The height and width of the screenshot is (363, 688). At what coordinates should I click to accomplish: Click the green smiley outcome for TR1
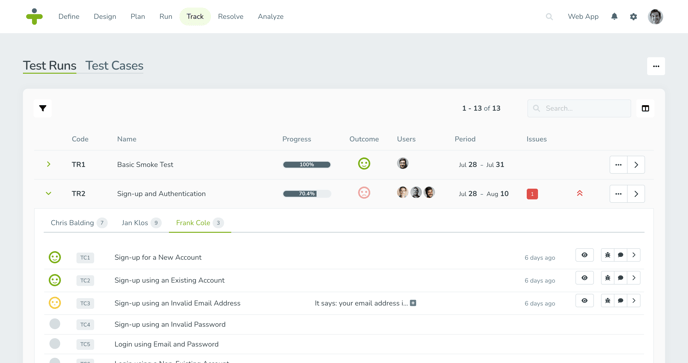coord(364,164)
